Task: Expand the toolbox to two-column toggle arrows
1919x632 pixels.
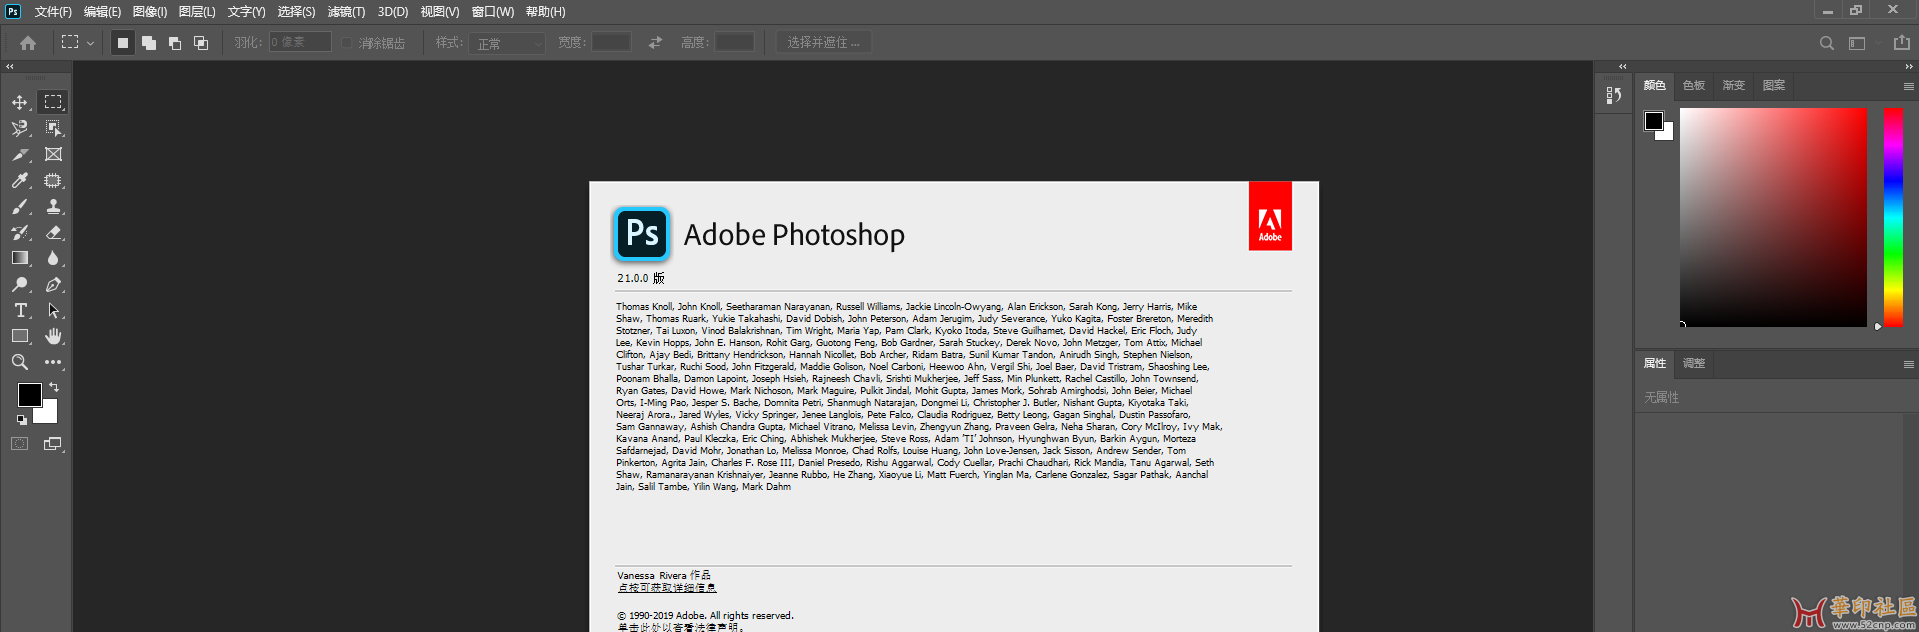Action: (10, 67)
